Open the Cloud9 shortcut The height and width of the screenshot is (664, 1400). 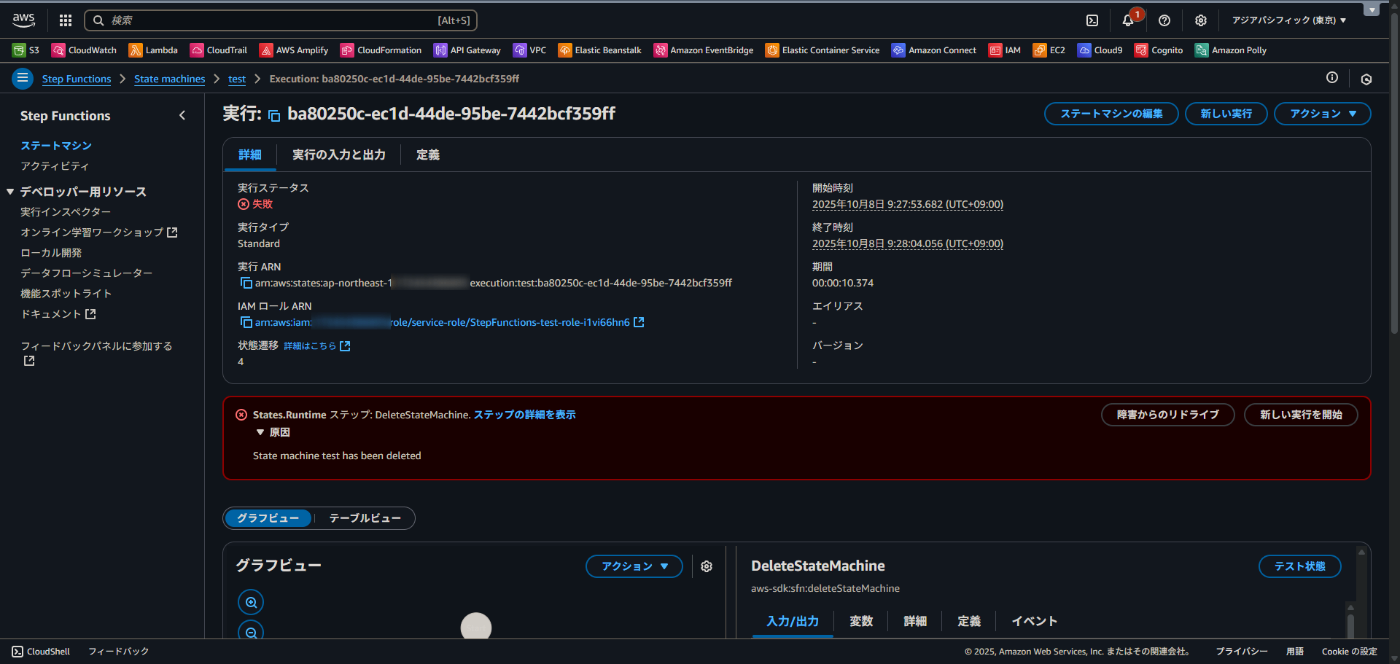pos(1100,50)
